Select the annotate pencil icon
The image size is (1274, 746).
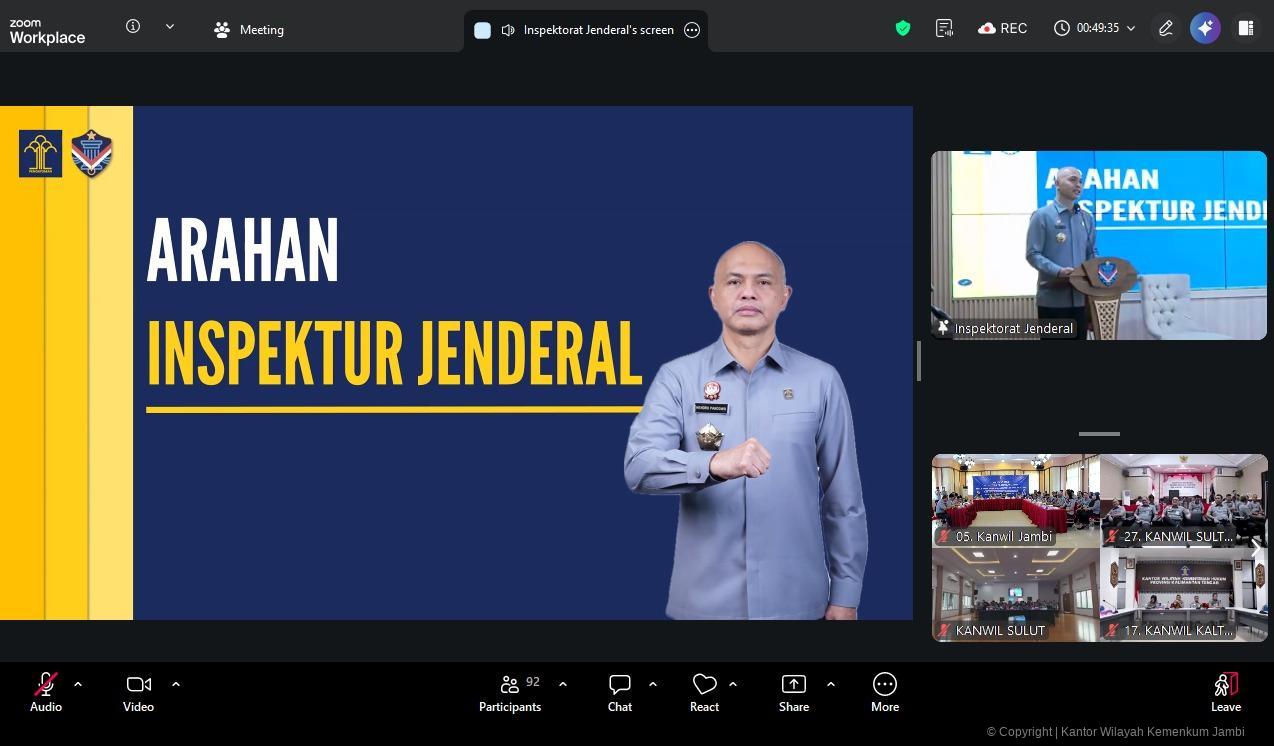pyautogui.click(x=1165, y=29)
